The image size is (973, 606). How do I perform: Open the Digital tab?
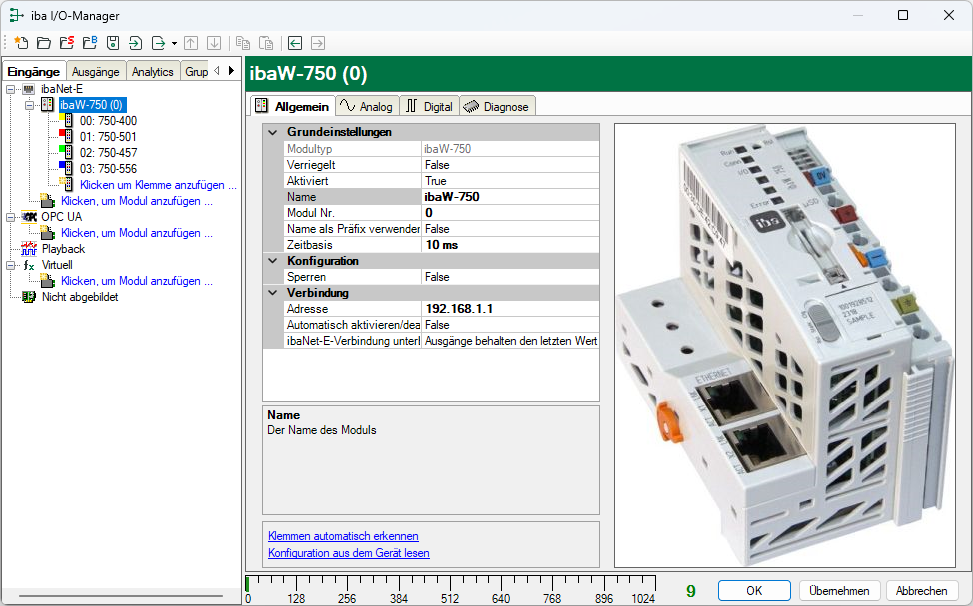pos(429,106)
